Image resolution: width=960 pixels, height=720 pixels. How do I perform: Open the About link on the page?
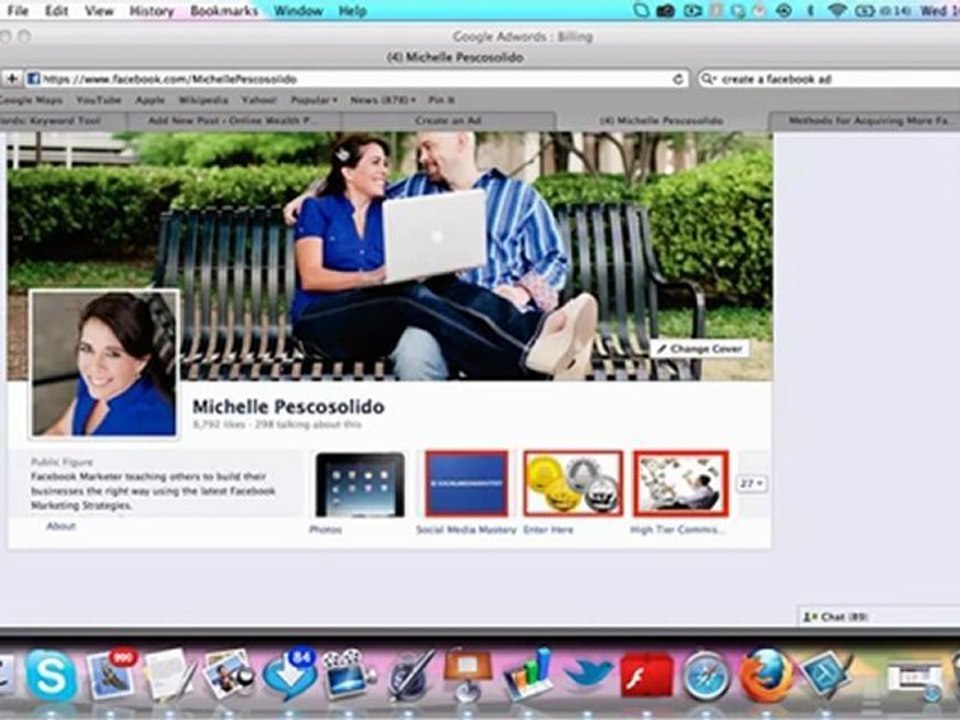point(61,526)
